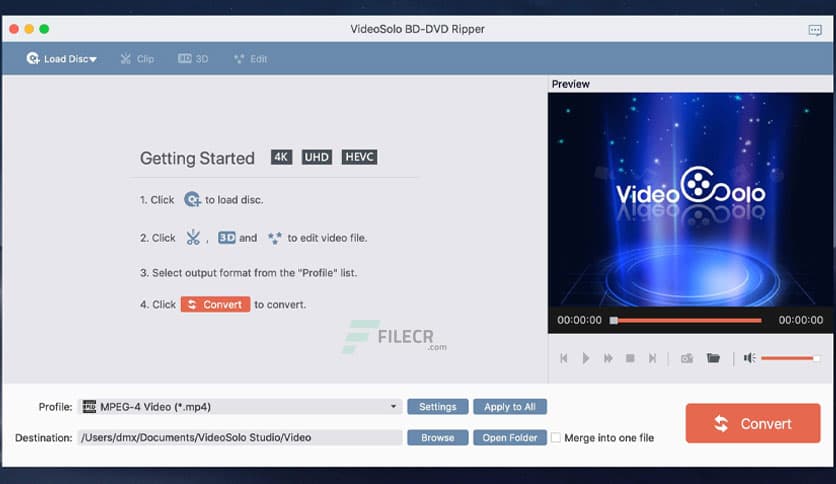Stop the preview playback
Image resolution: width=836 pixels, height=484 pixels.
(630, 358)
